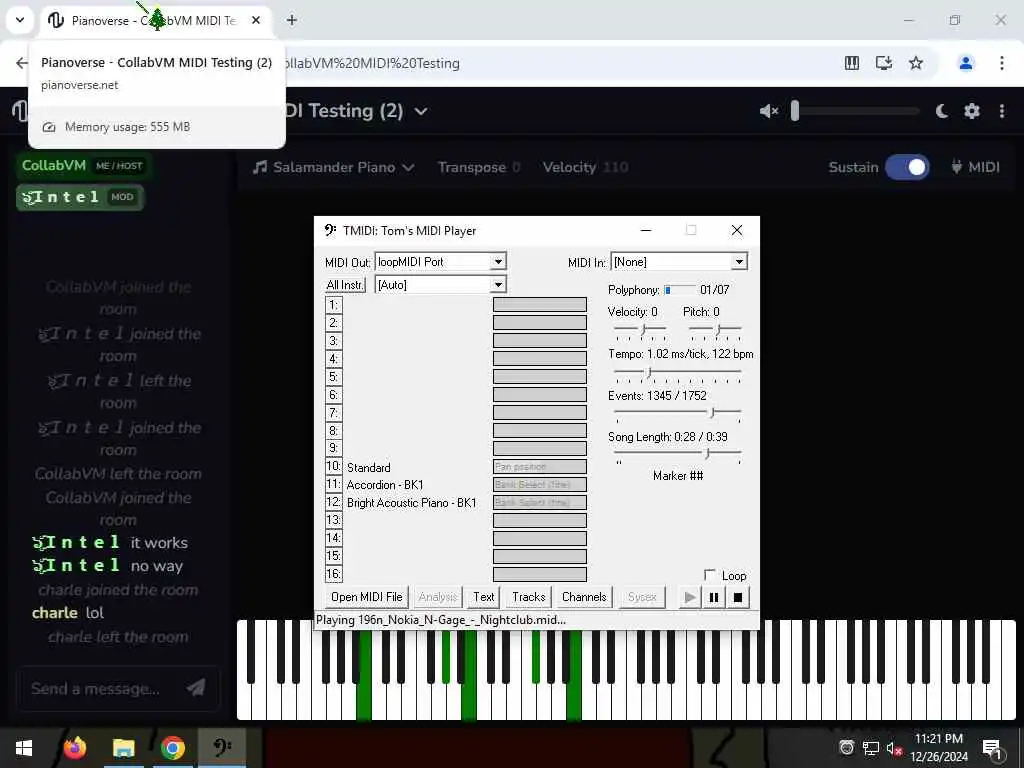The height and width of the screenshot is (768, 1024).
Task: Toggle channel 5 button in TMIDI
Action: (333, 377)
